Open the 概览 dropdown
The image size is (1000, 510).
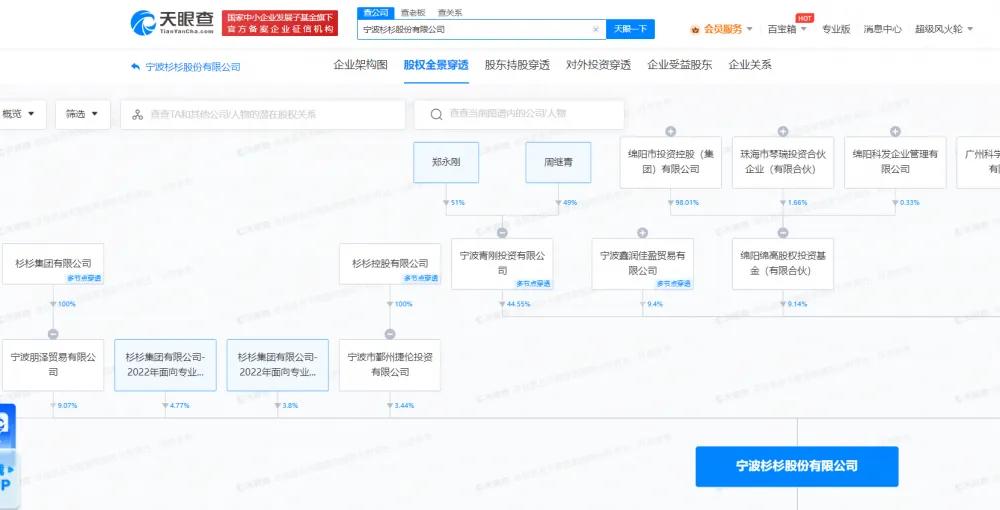19,114
